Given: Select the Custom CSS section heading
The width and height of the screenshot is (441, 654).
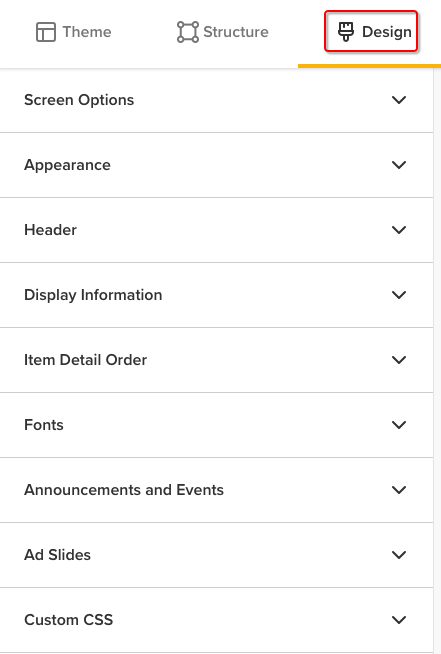Looking at the screenshot, I should 68,620.
